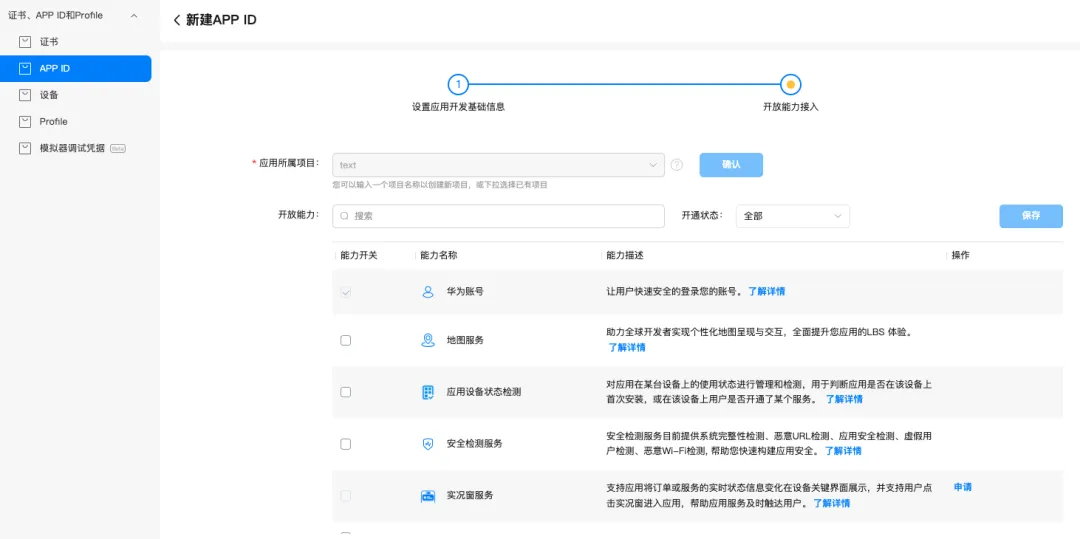This screenshot has width=1080, height=539.
Task: Click the APP ID sidebar icon
Action: point(25,69)
